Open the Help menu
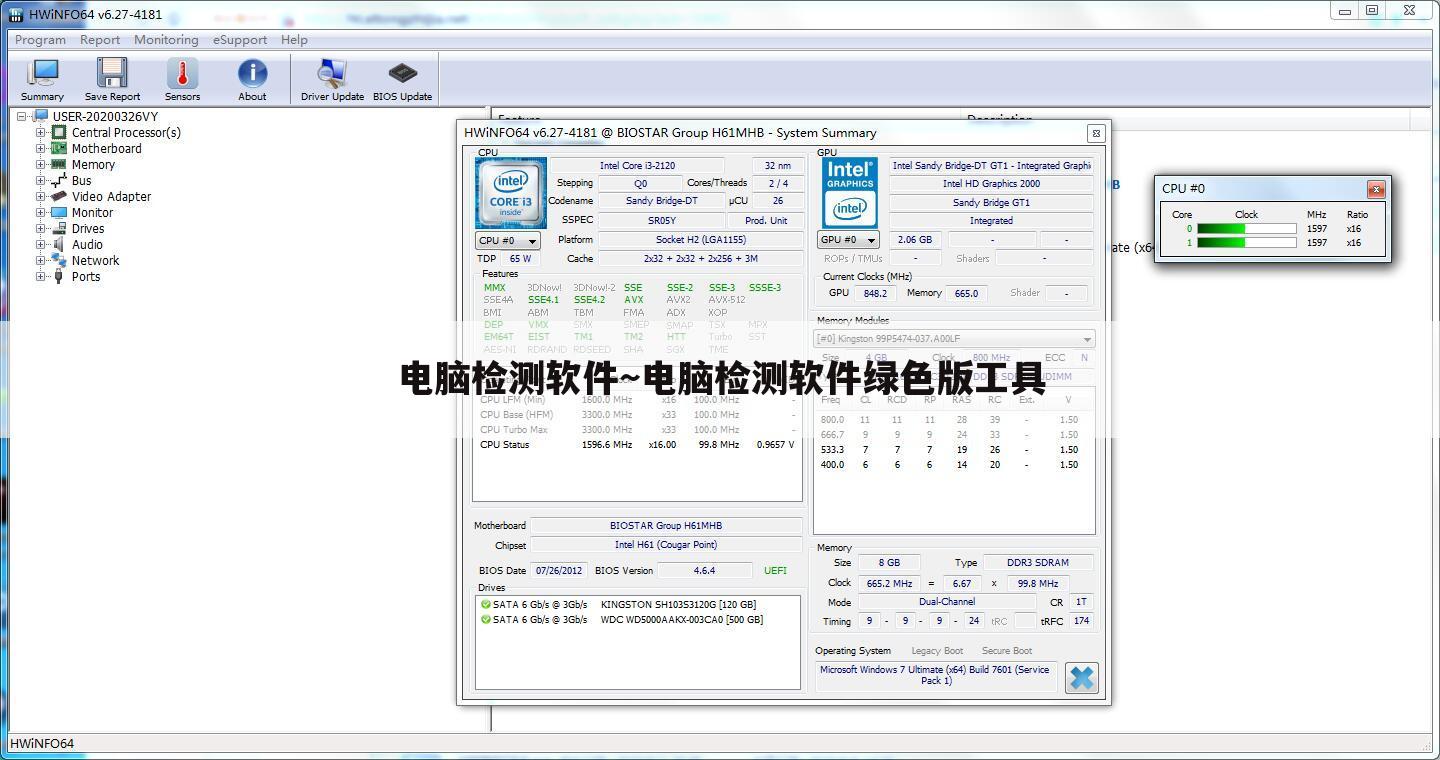This screenshot has height=760, width=1440. (294, 40)
